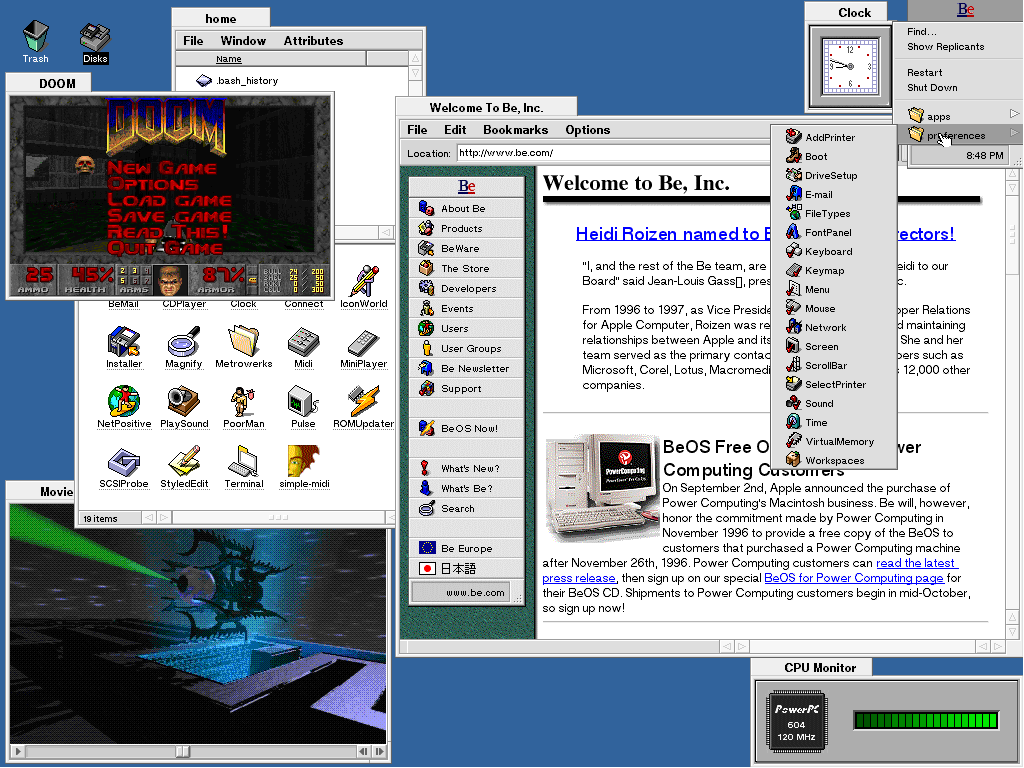Select Quit Game in DOOM menu
This screenshot has width=1024, height=768.
165,248
